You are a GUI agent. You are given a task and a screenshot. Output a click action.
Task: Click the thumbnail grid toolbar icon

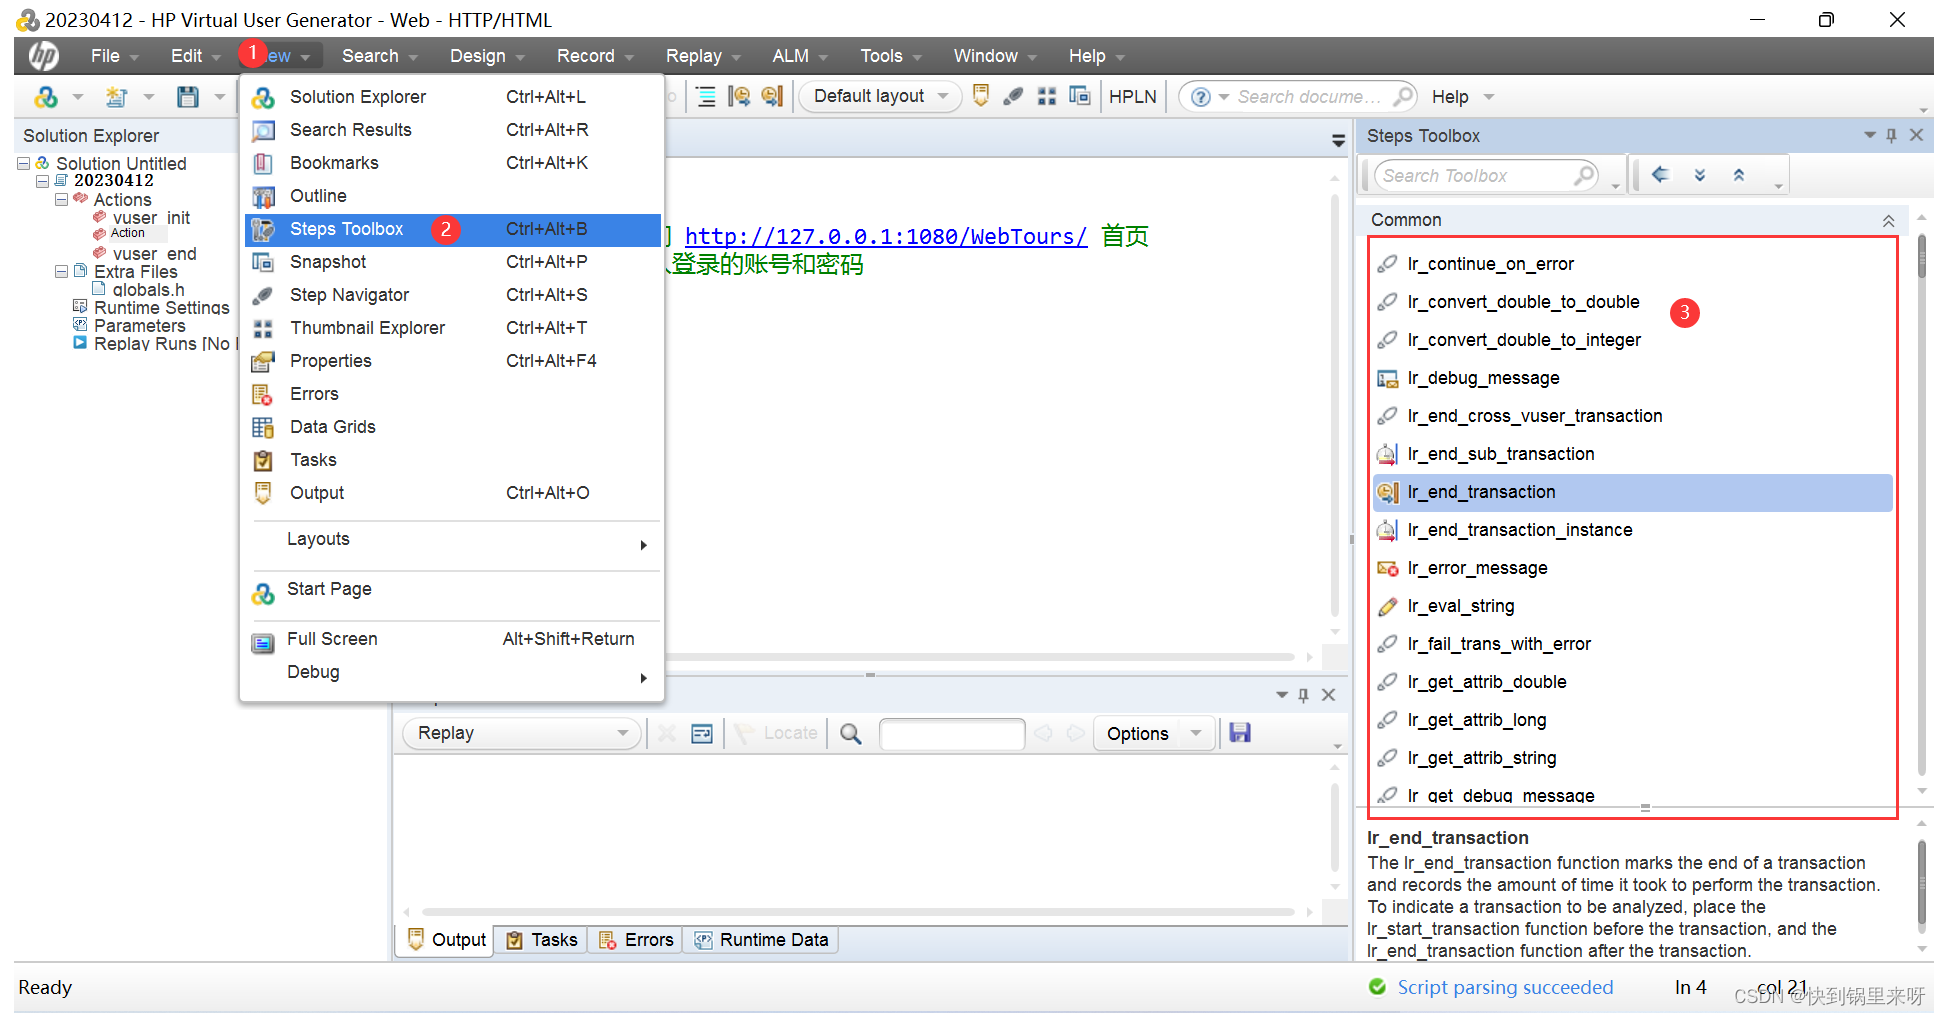(x=1047, y=96)
